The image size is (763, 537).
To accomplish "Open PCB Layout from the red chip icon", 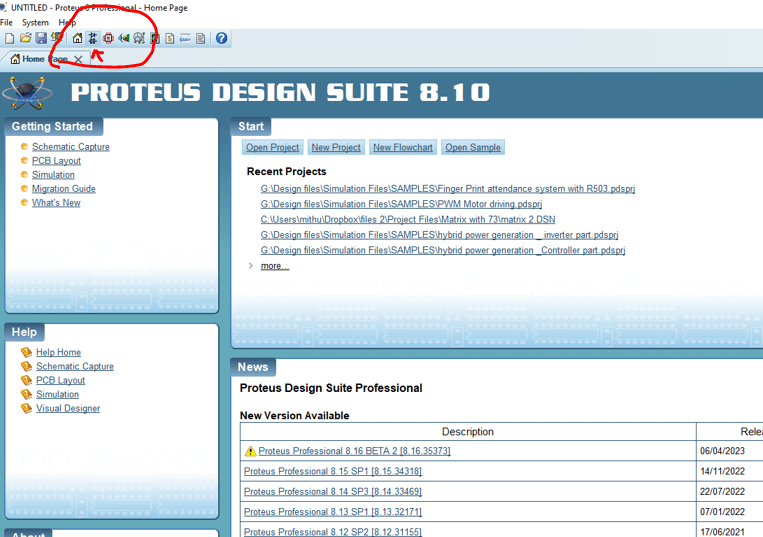I will pos(109,38).
